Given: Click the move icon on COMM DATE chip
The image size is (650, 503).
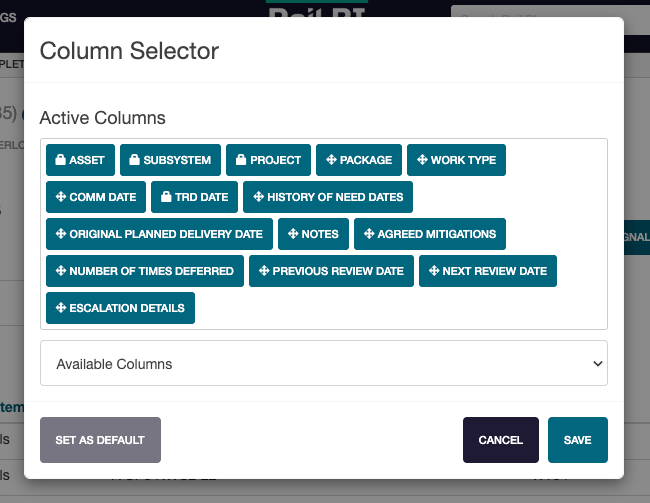Looking at the screenshot, I should tap(60, 197).
